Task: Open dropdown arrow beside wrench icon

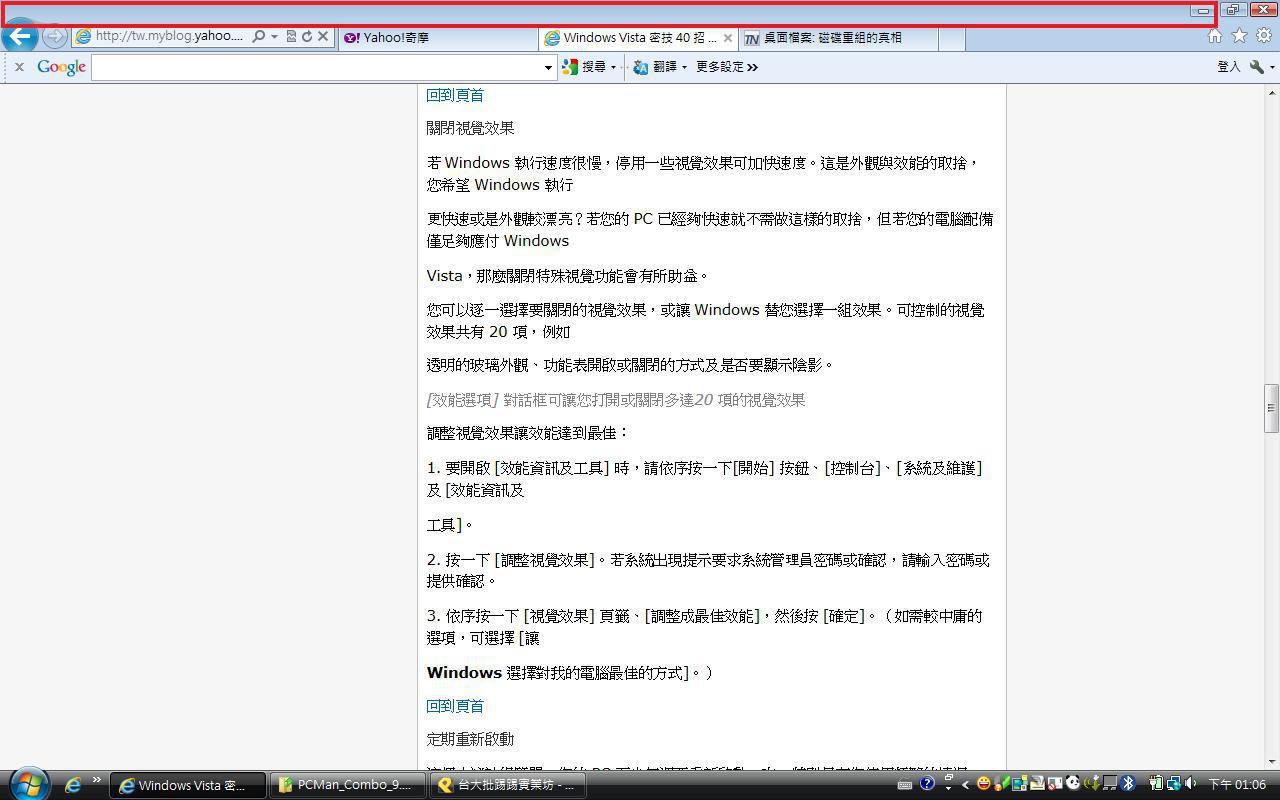Action: click(x=1271, y=68)
